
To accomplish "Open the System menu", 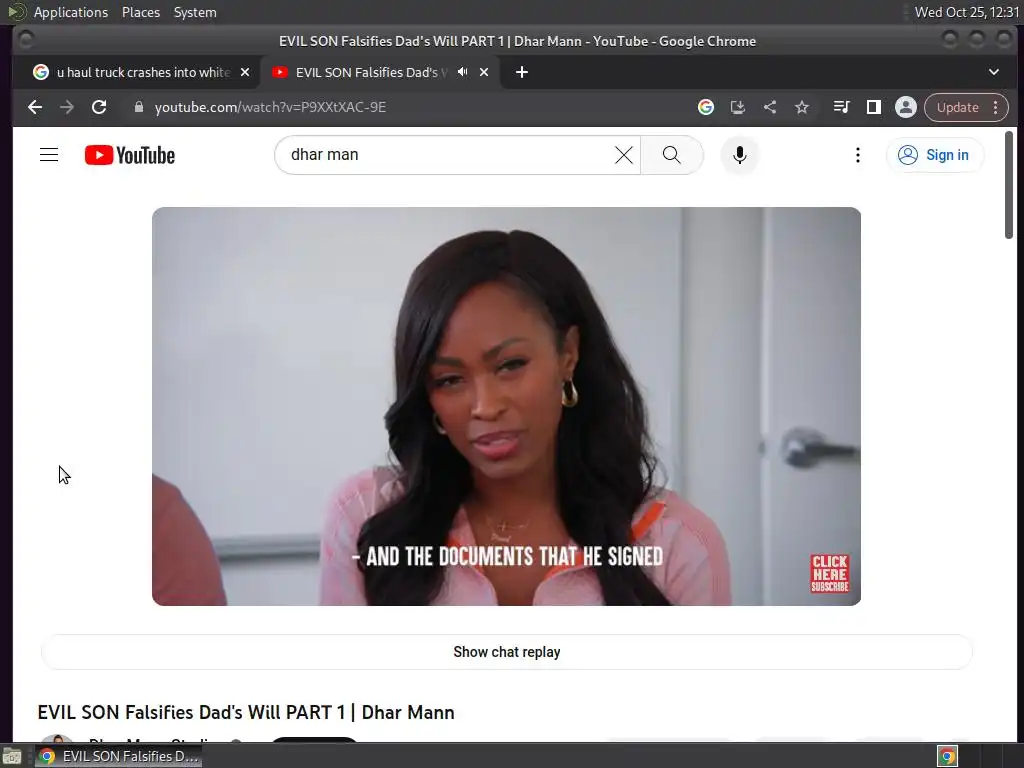I will tap(195, 12).
